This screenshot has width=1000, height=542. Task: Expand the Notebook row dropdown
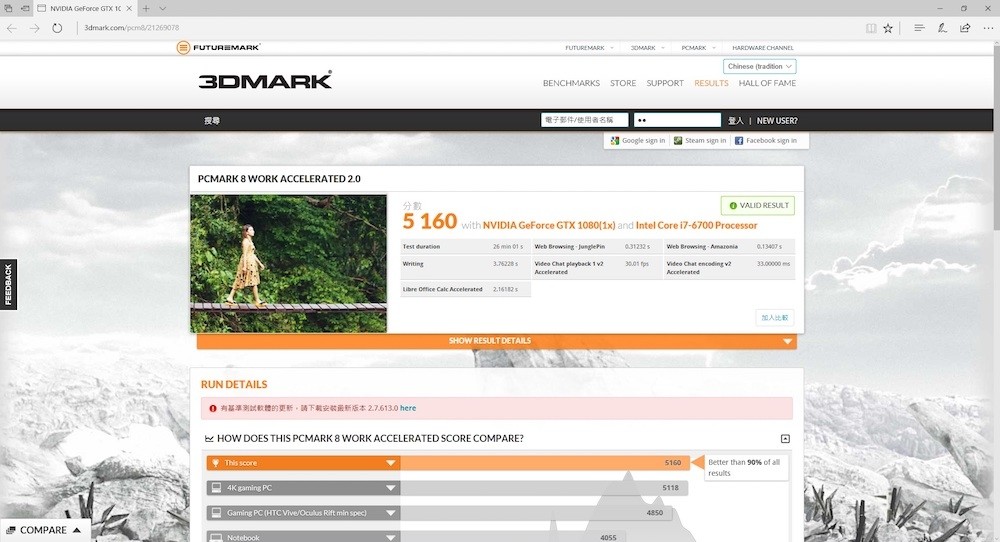[391, 538]
